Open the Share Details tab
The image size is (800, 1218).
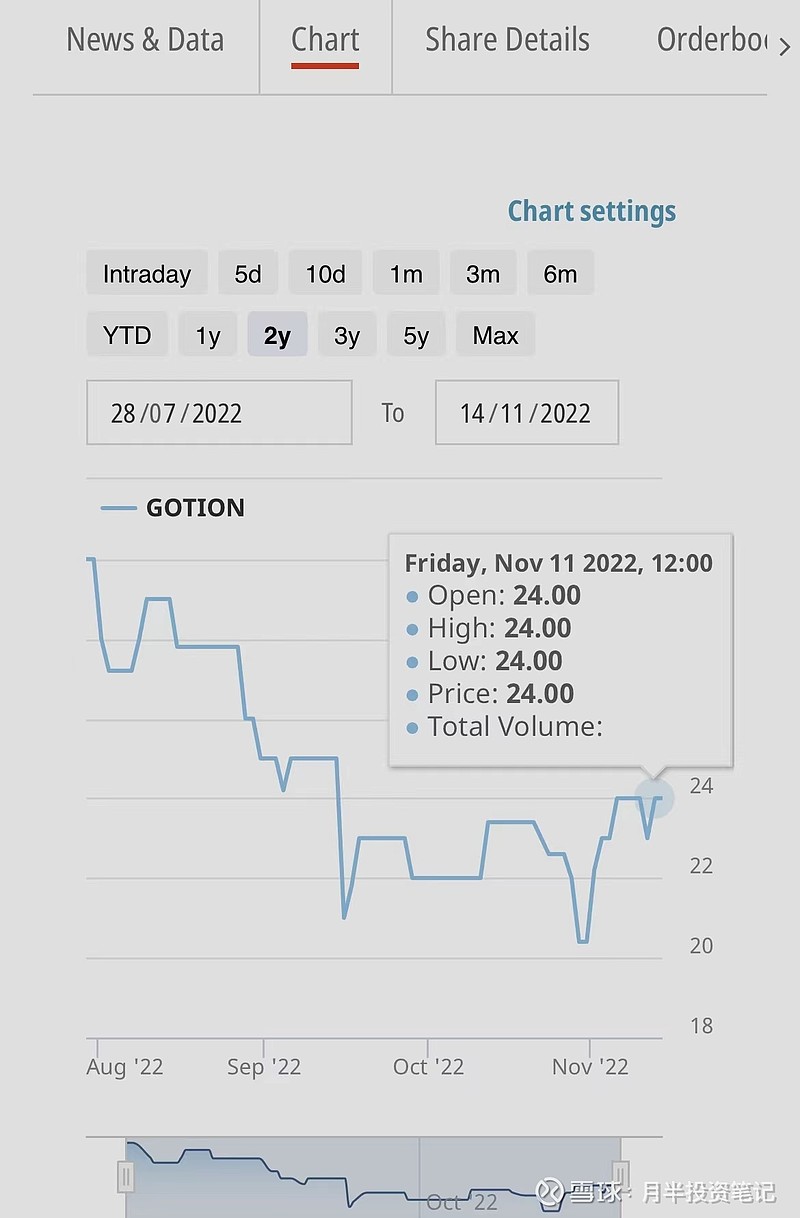507,40
